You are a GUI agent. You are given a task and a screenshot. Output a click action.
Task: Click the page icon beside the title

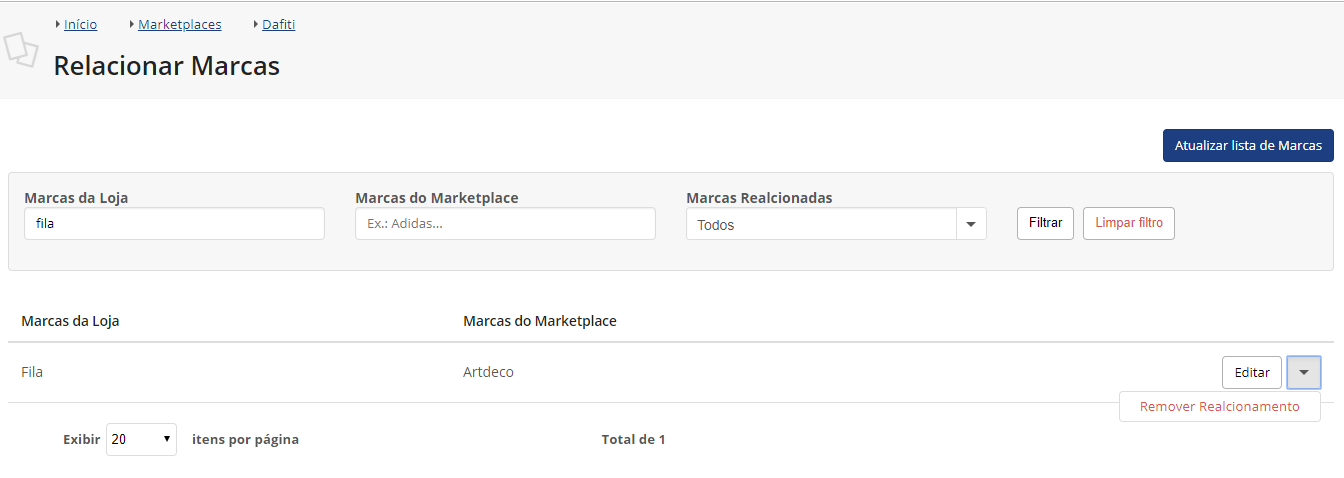pyautogui.click(x=21, y=49)
